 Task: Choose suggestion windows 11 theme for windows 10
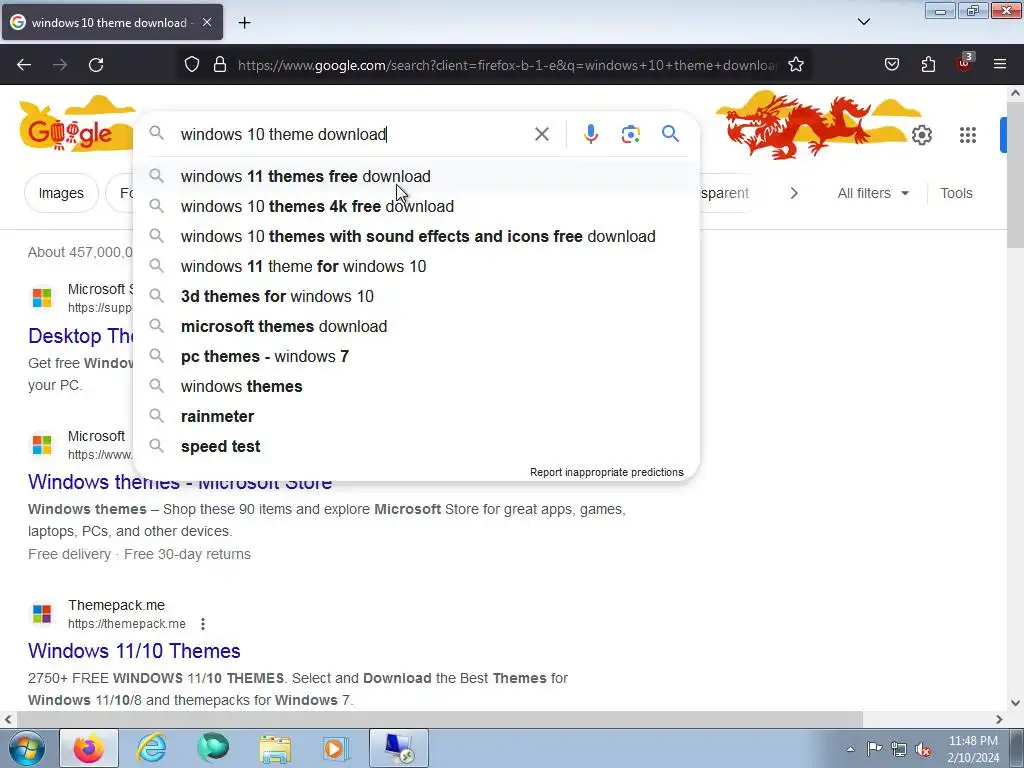click(x=417, y=266)
